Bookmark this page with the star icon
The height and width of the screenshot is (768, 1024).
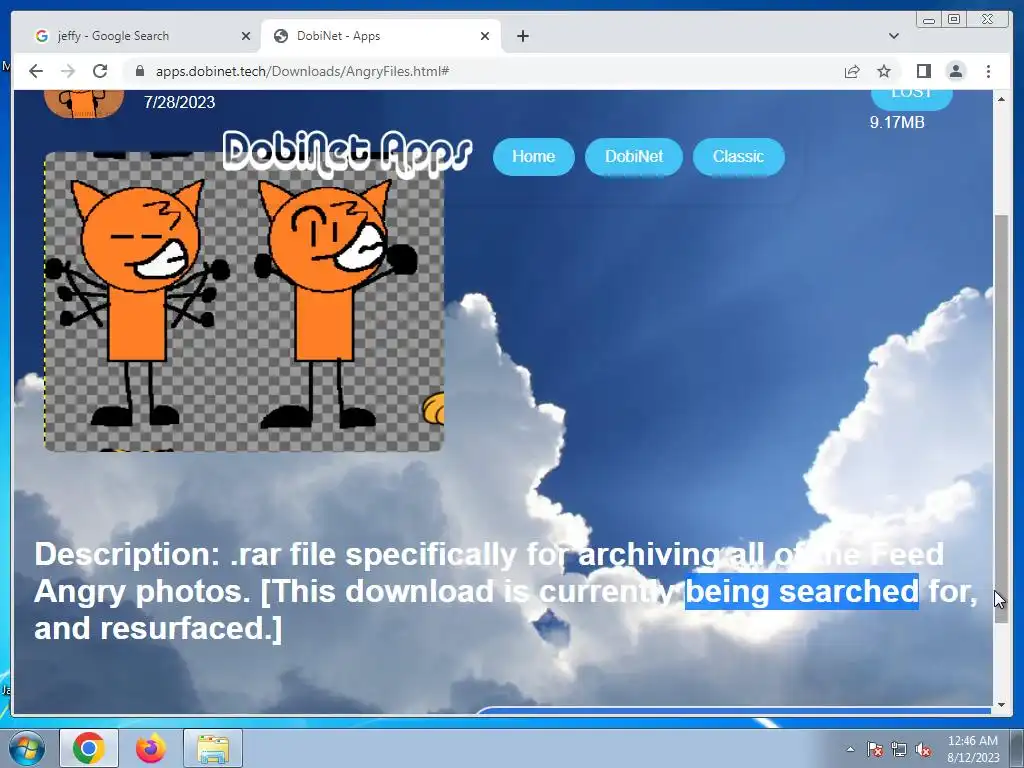[x=884, y=71]
